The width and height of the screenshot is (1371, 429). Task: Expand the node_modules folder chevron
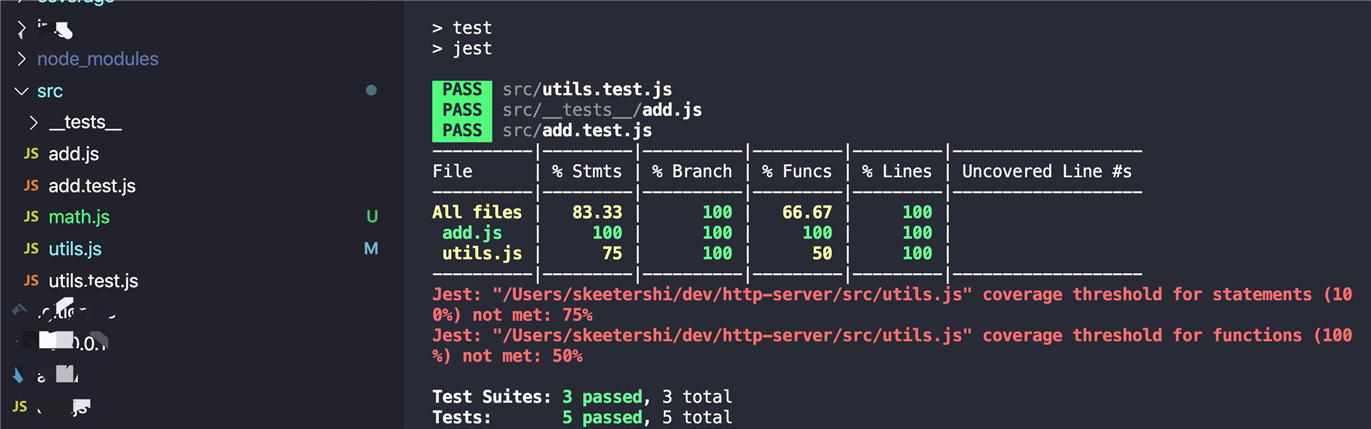point(21,59)
